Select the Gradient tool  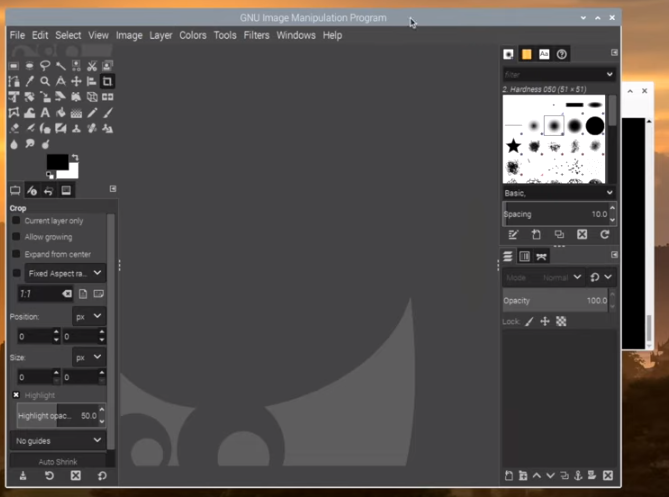[x=76, y=113]
